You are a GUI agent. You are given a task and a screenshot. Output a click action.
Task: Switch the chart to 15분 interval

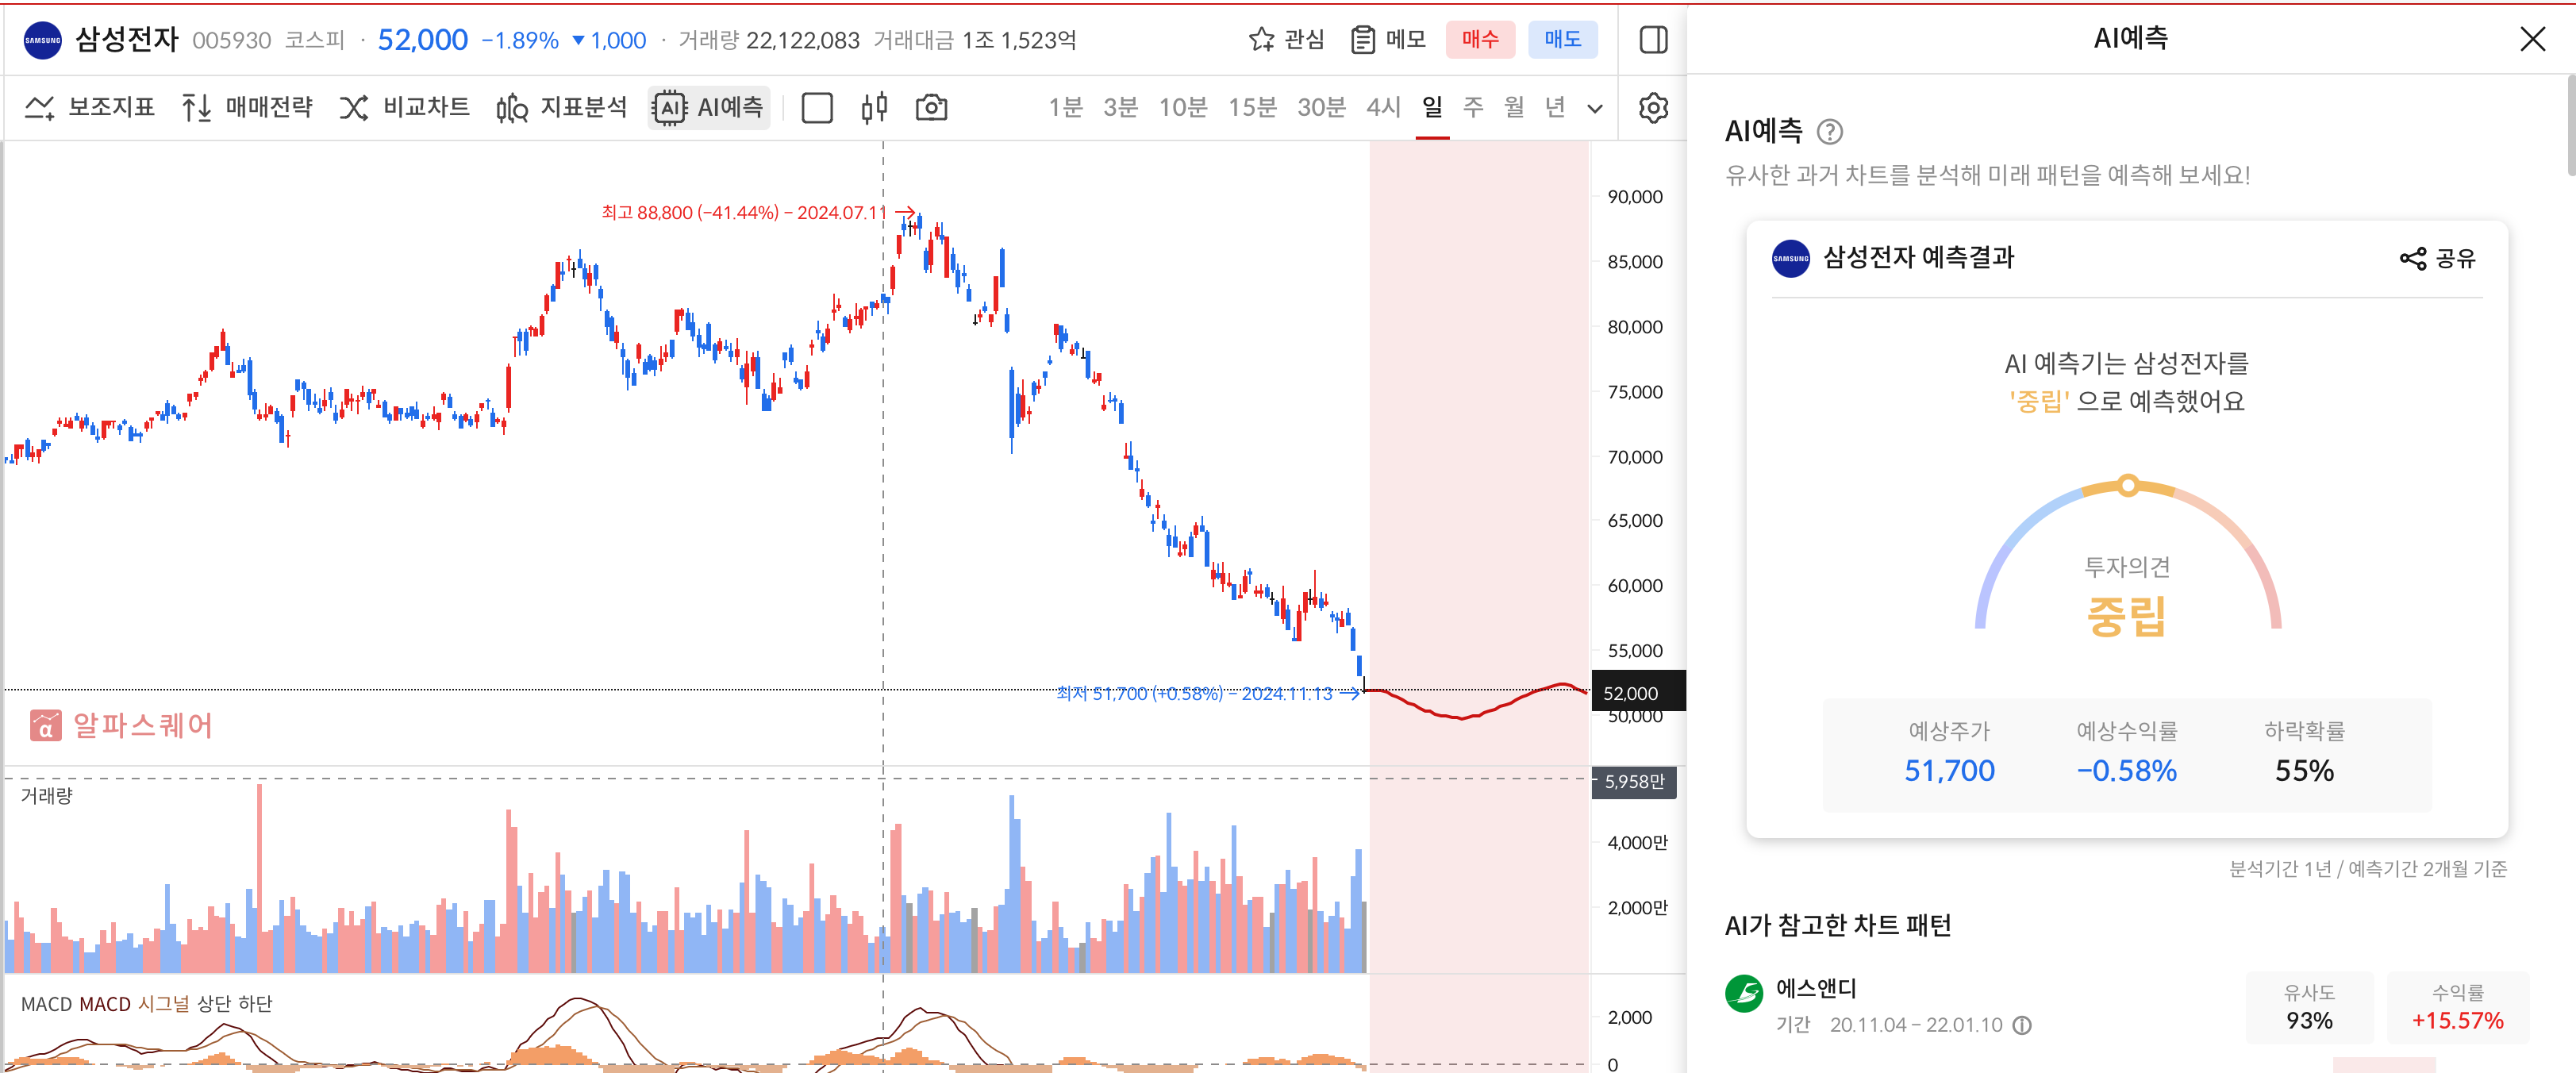click(1252, 107)
